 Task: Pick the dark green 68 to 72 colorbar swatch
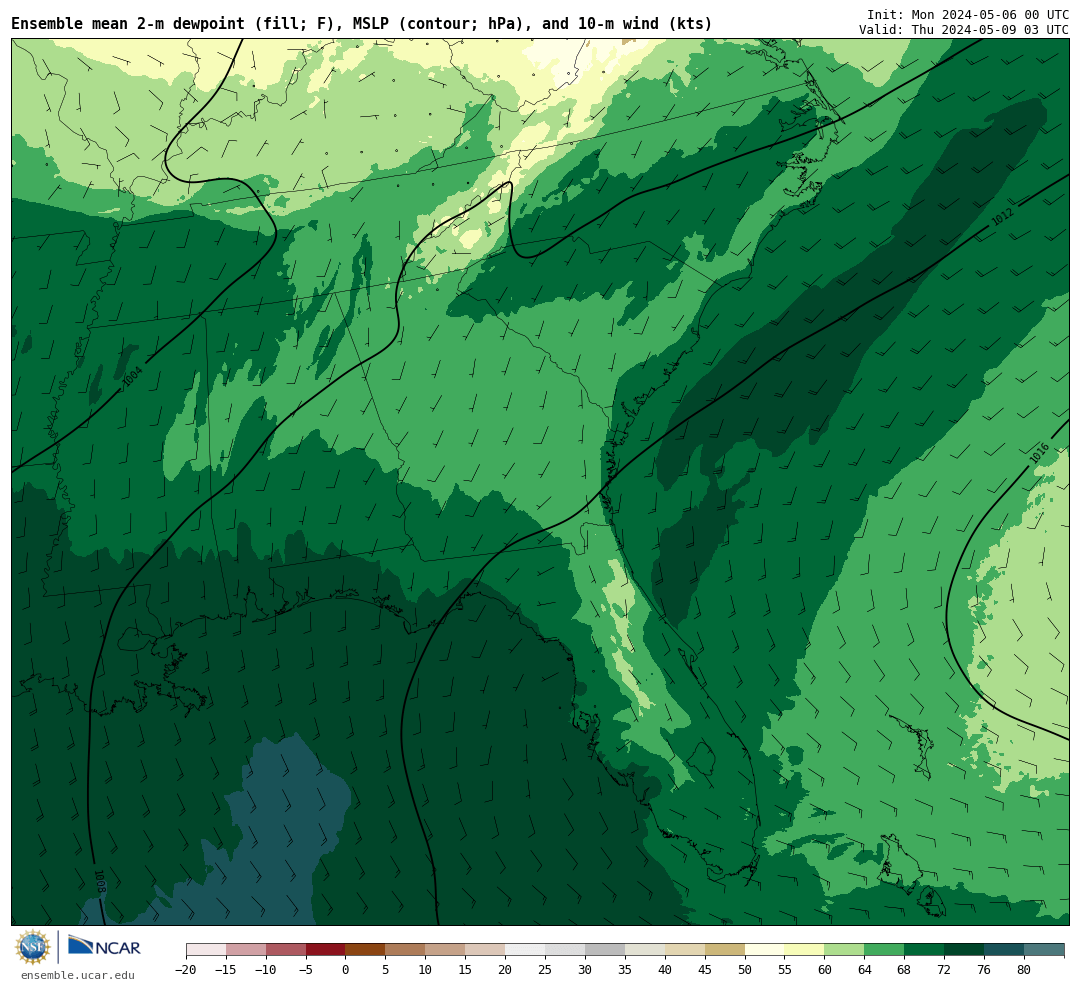coord(924,950)
